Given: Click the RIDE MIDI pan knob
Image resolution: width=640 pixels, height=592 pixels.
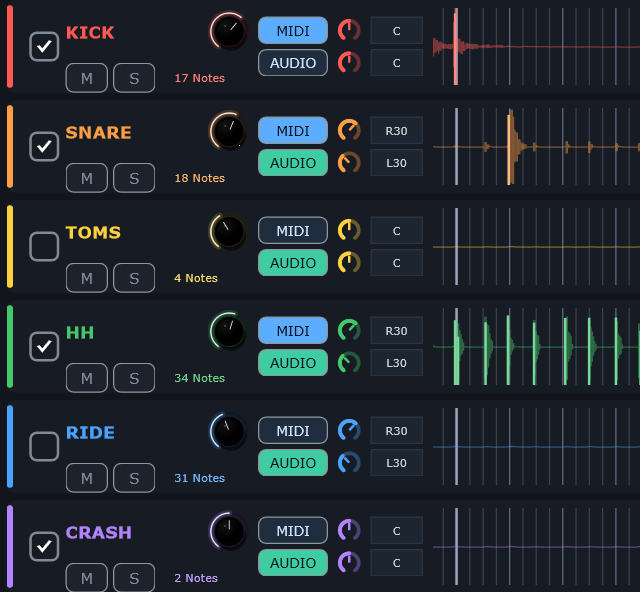Looking at the screenshot, I should coord(349,431).
